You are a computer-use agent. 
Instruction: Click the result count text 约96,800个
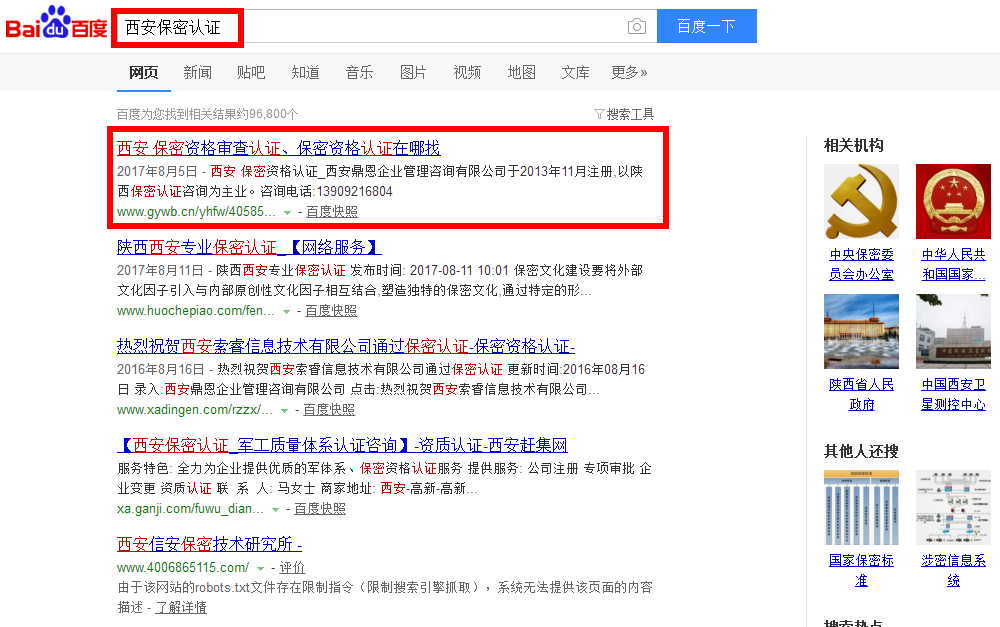268,114
